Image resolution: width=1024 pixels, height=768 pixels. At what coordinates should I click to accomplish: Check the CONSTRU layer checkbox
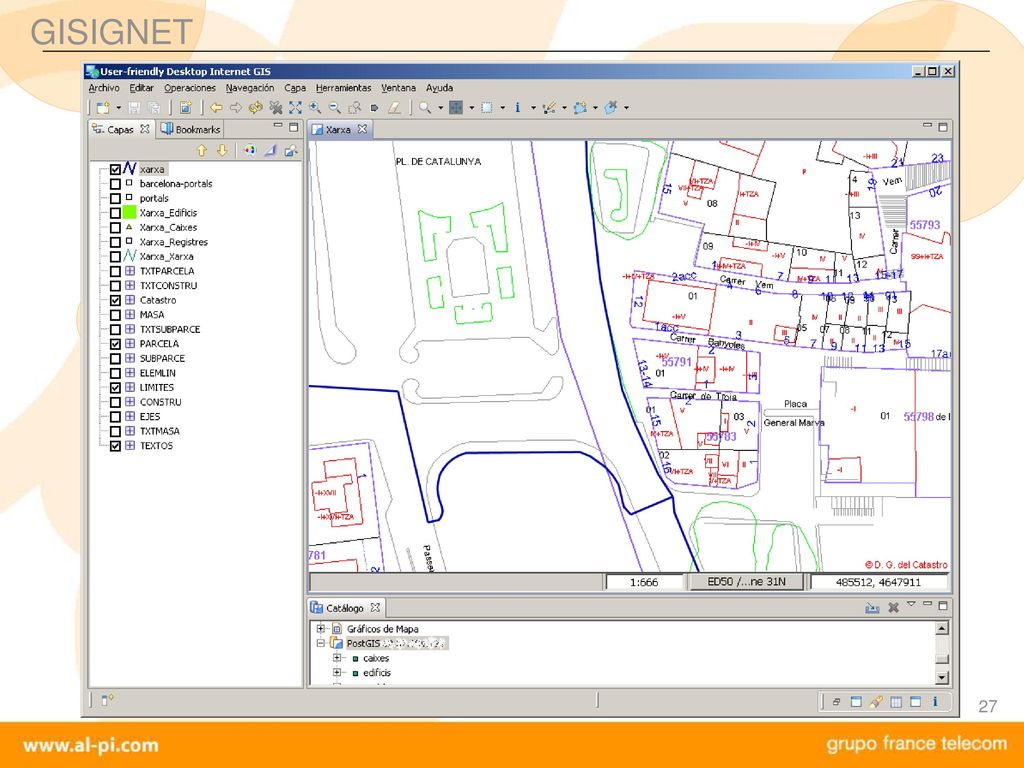pyautogui.click(x=115, y=402)
